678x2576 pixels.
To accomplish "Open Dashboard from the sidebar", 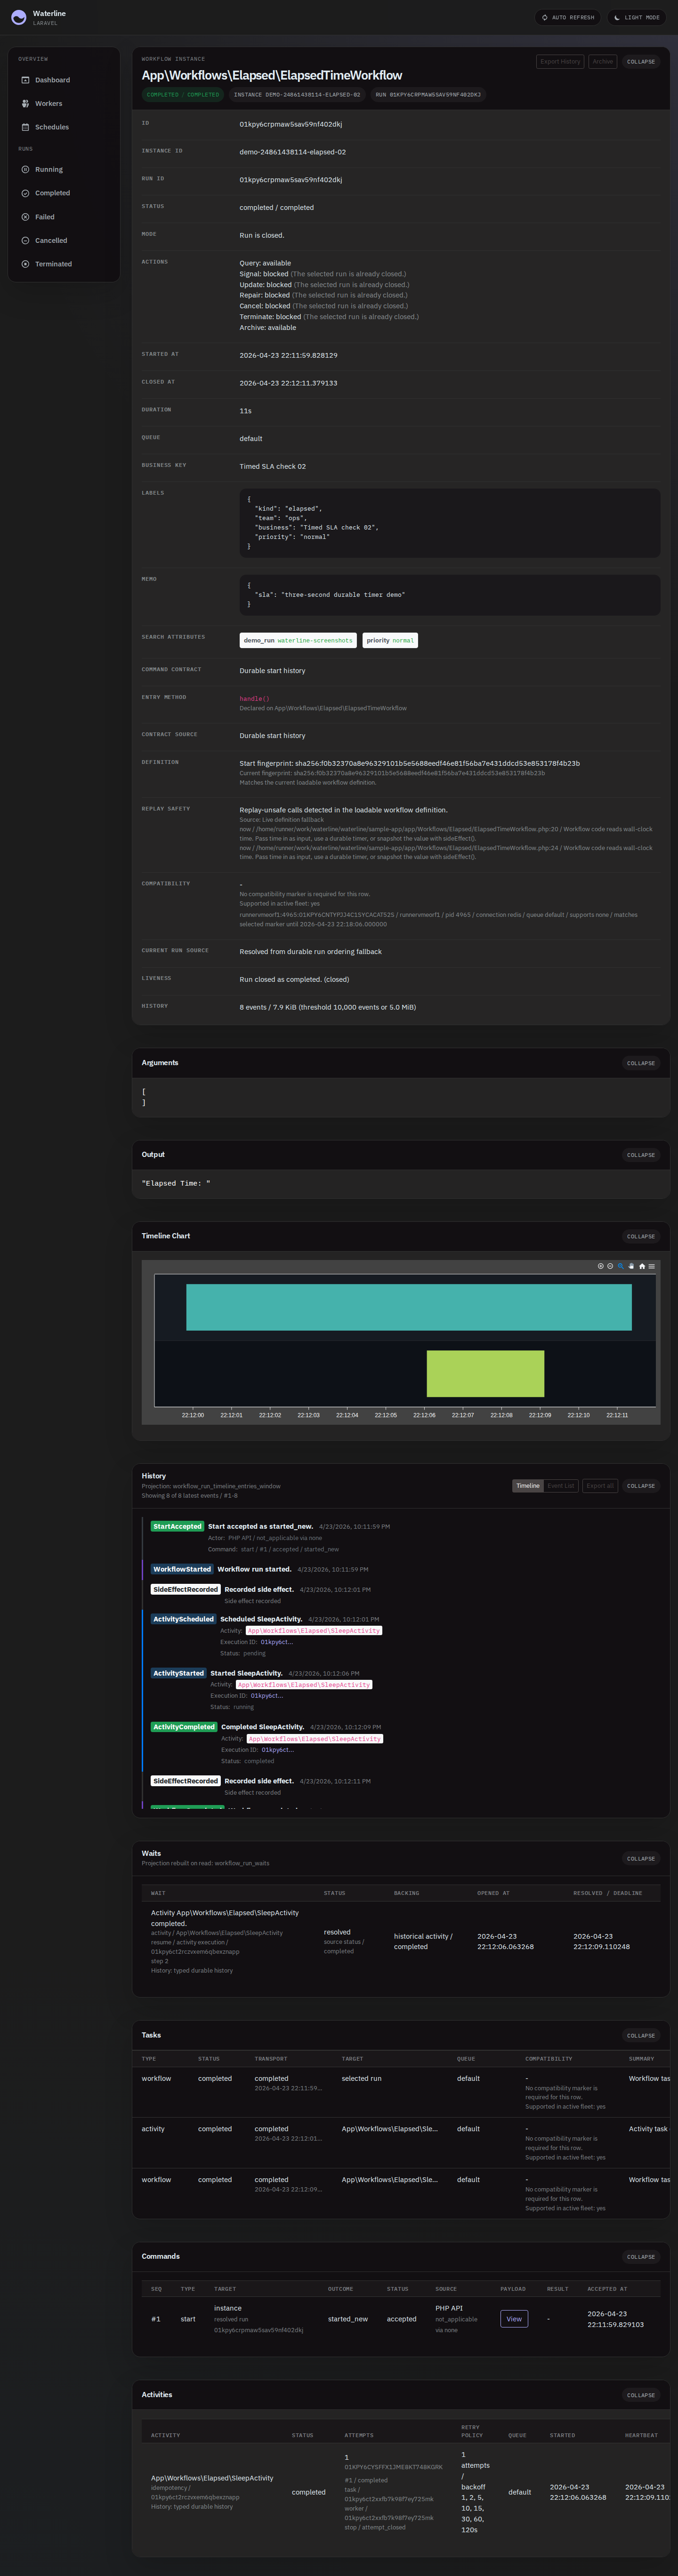I will click(64, 80).
